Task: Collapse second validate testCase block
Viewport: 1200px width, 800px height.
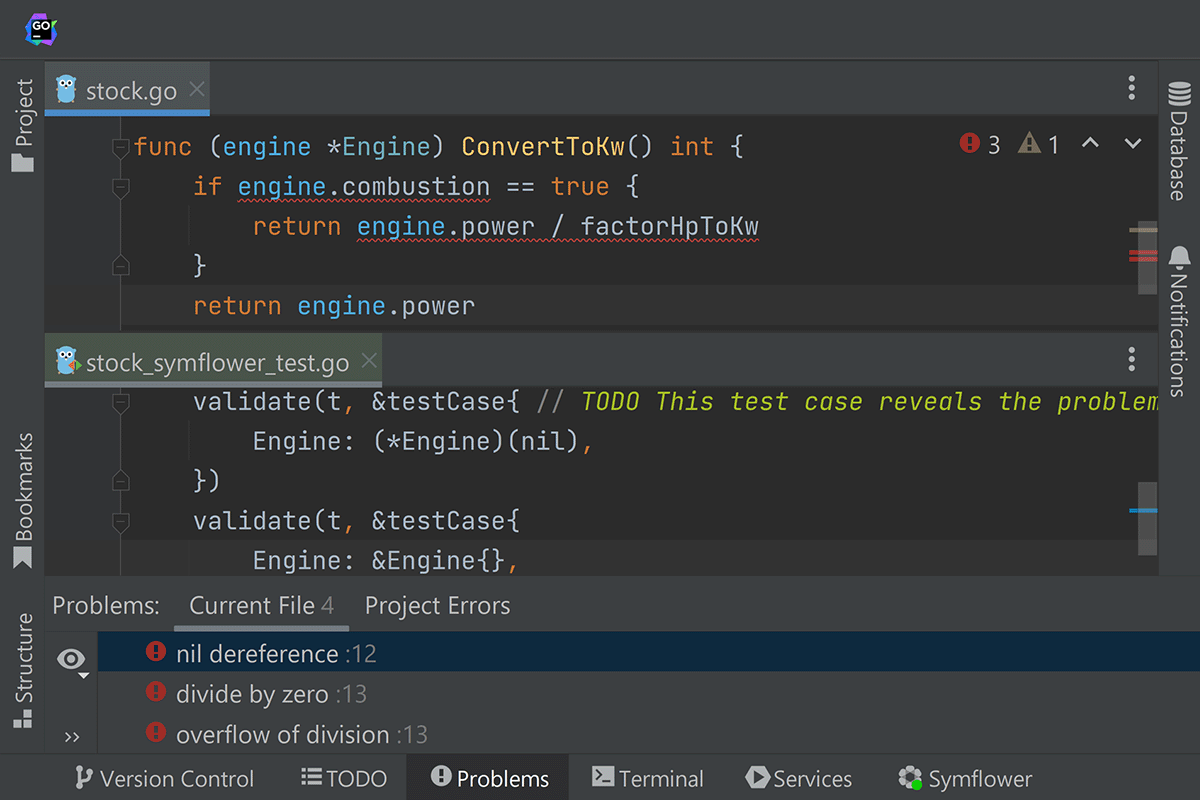Action: click(121, 522)
